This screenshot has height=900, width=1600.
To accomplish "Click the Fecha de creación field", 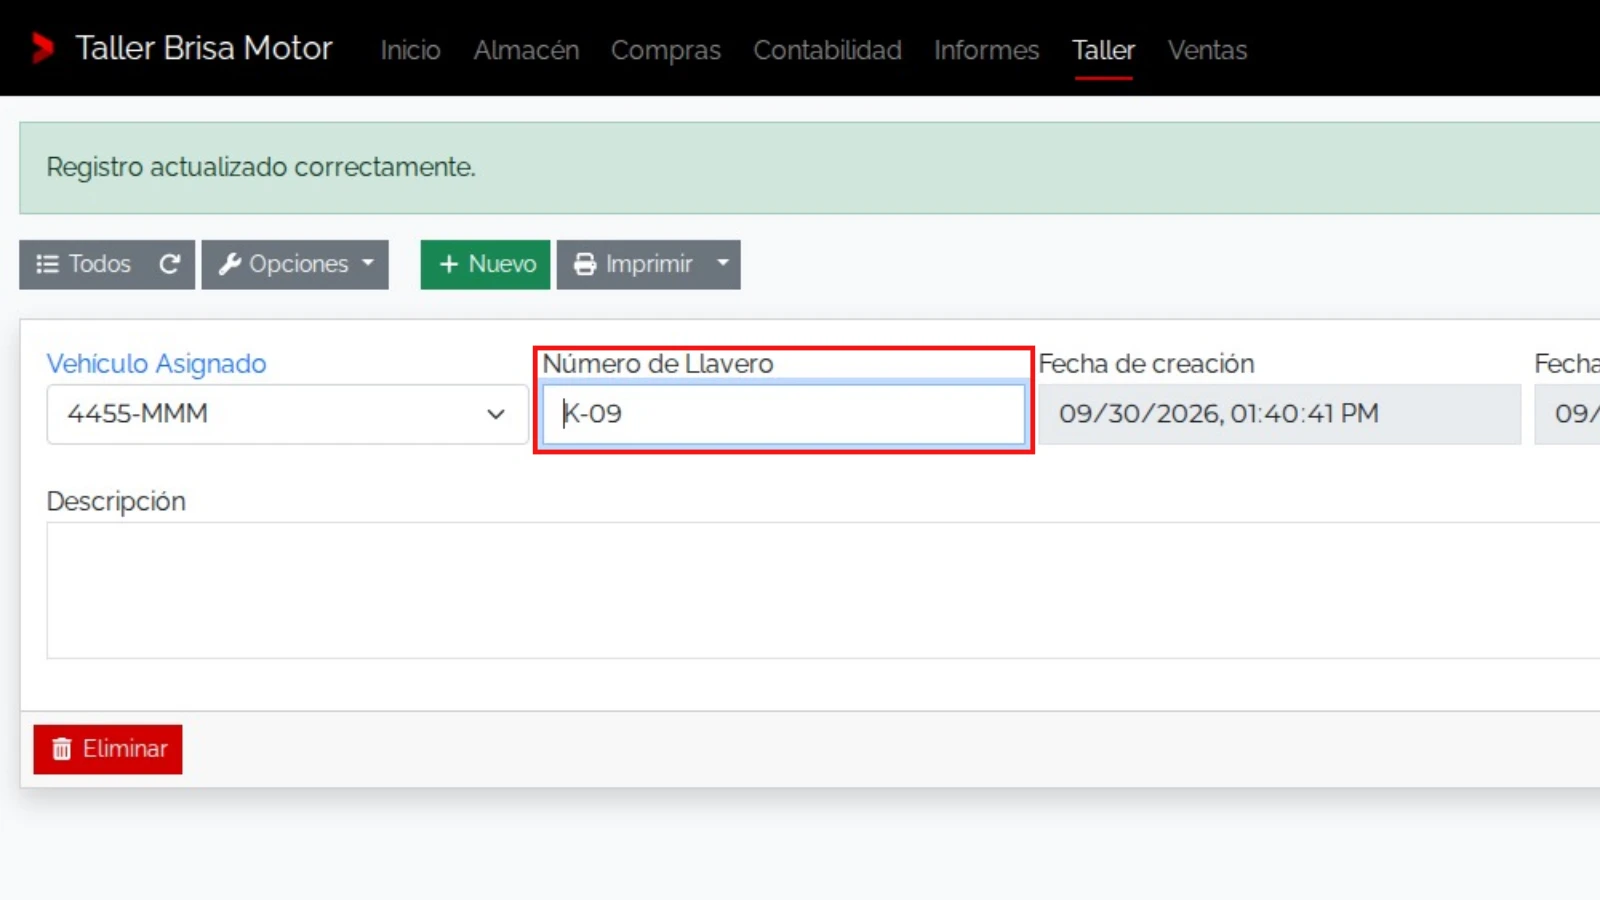I will point(1279,414).
